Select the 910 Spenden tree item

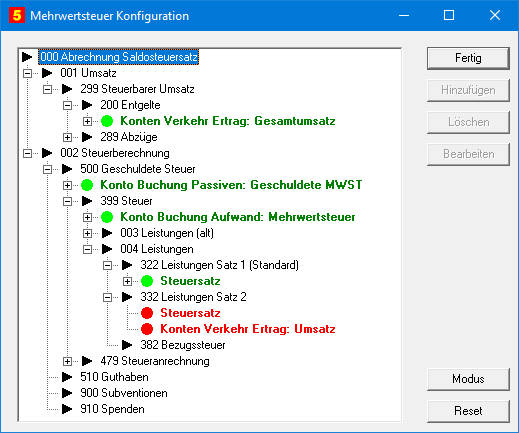pyautogui.click(x=112, y=409)
